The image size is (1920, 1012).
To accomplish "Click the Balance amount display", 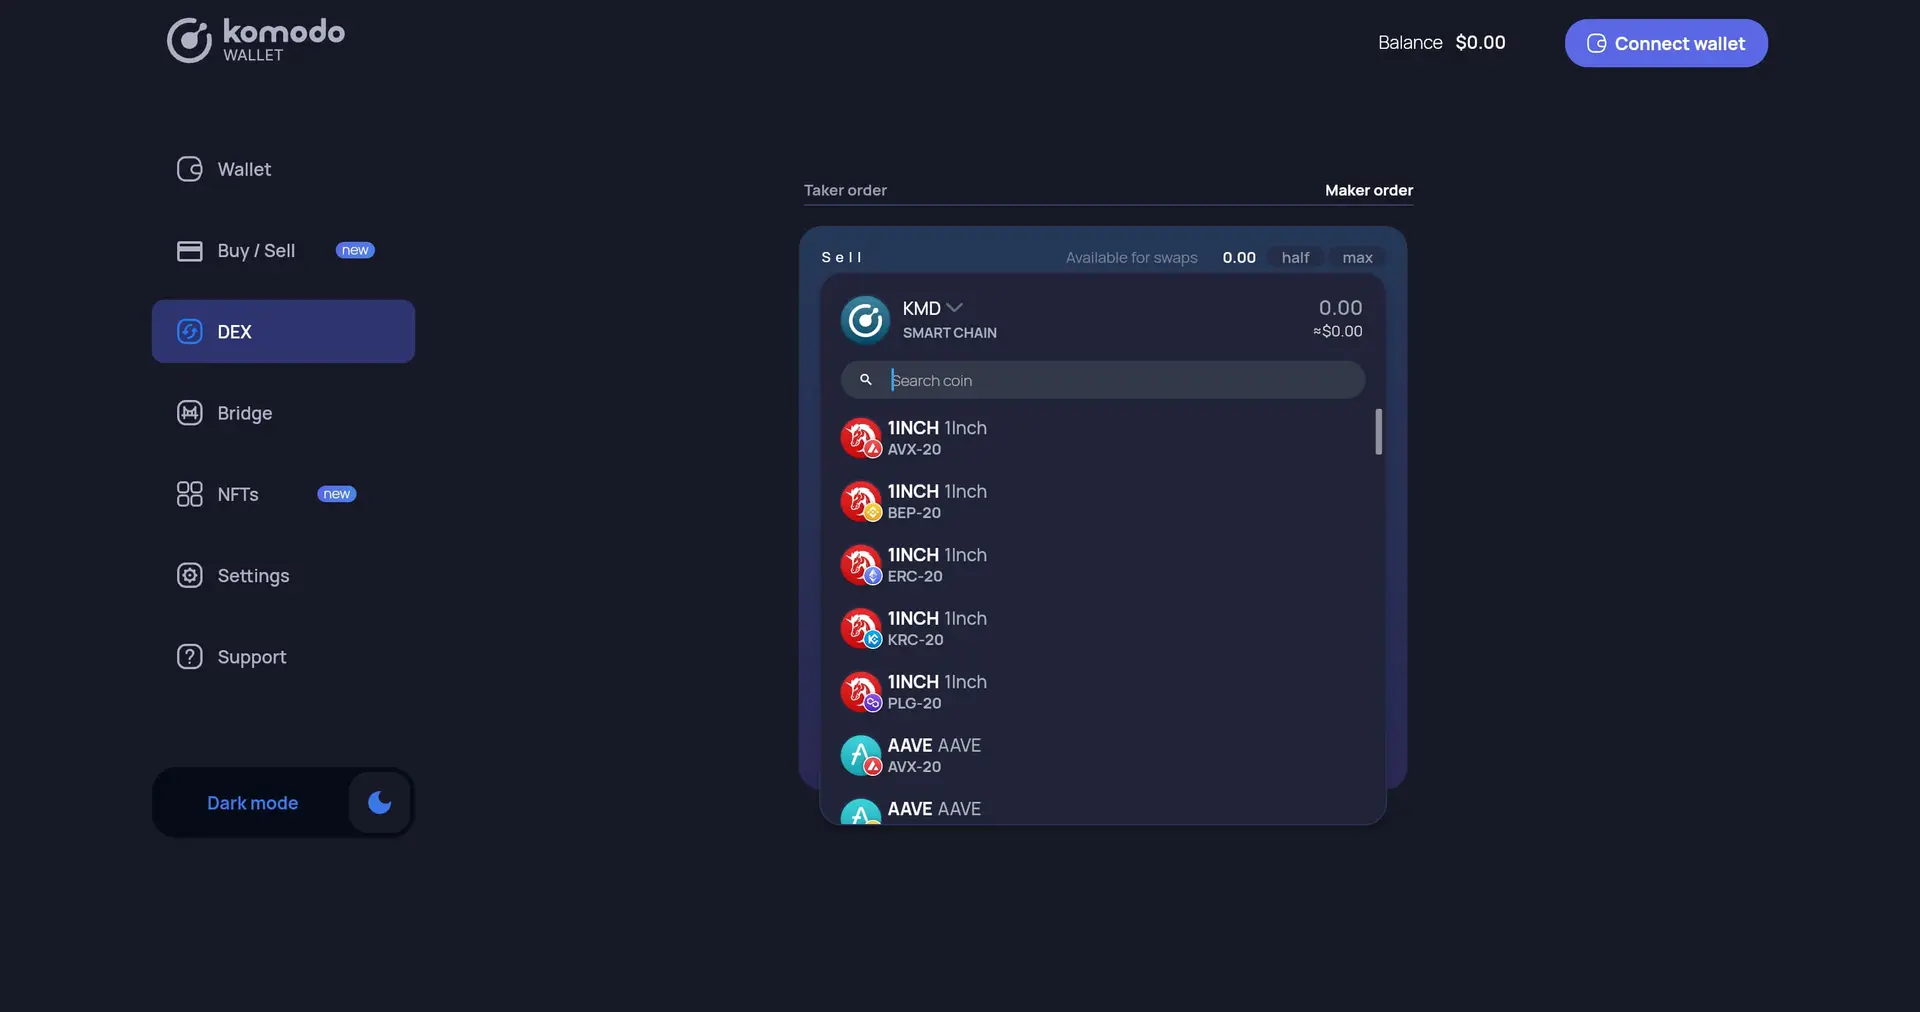I will (1480, 42).
